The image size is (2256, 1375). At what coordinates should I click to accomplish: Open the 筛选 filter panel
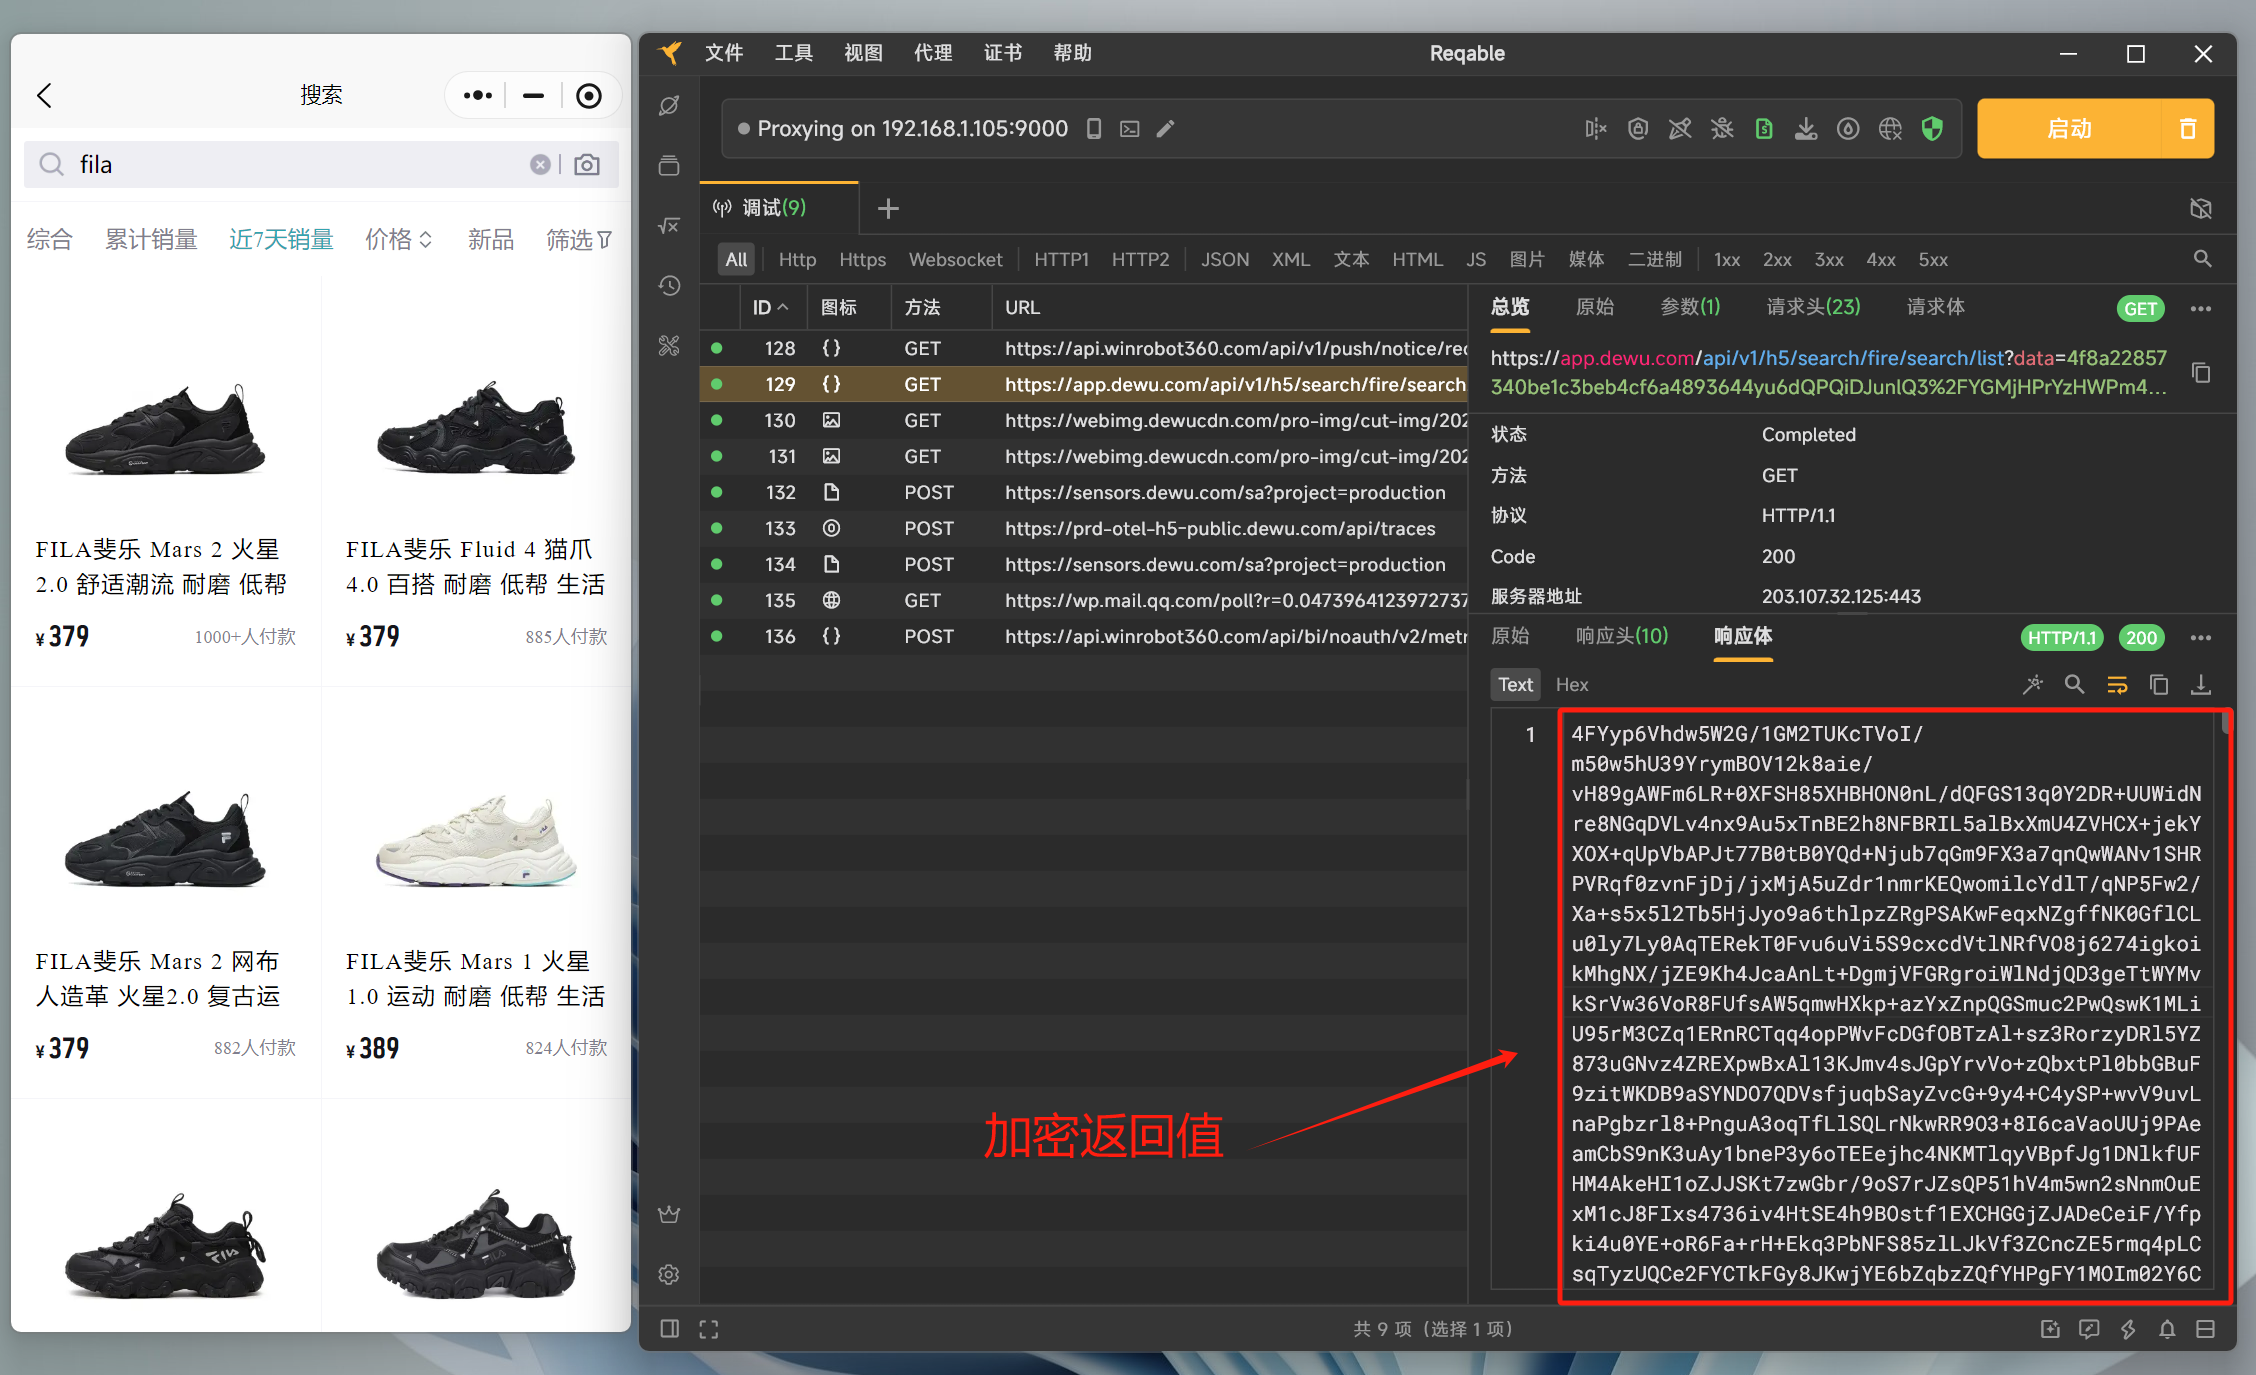tap(578, 240)
